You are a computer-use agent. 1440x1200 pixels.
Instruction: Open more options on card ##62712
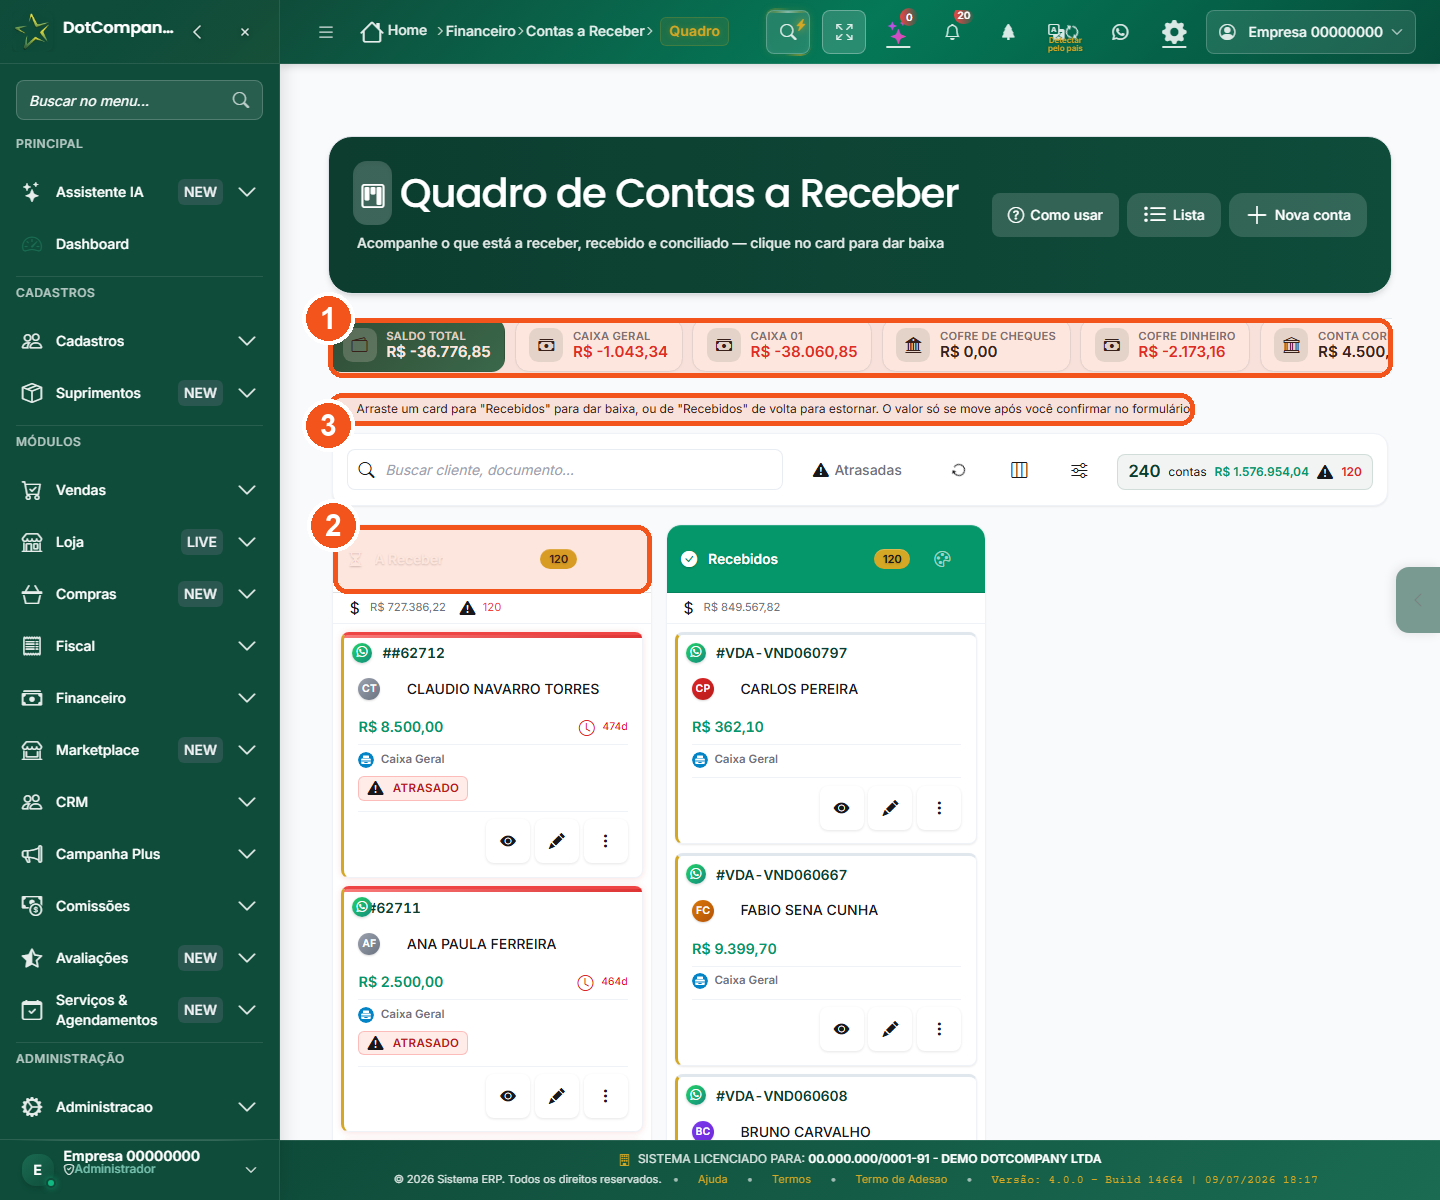coord(605,841)
